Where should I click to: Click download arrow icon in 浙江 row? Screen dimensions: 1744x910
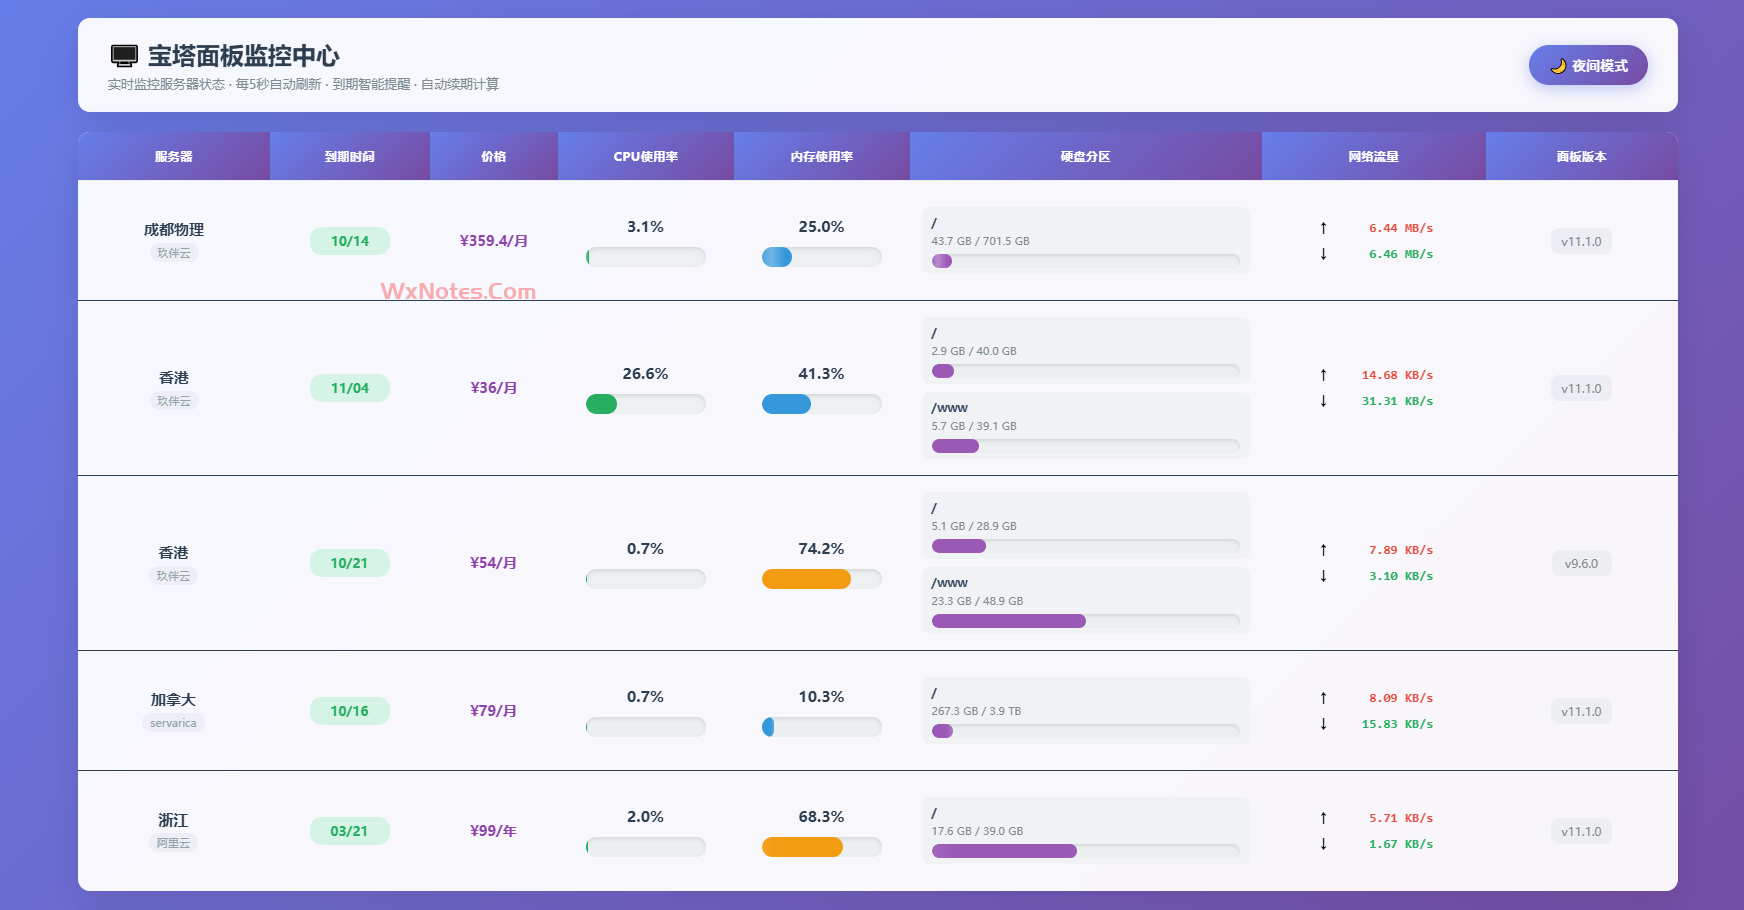[1323, 844]
